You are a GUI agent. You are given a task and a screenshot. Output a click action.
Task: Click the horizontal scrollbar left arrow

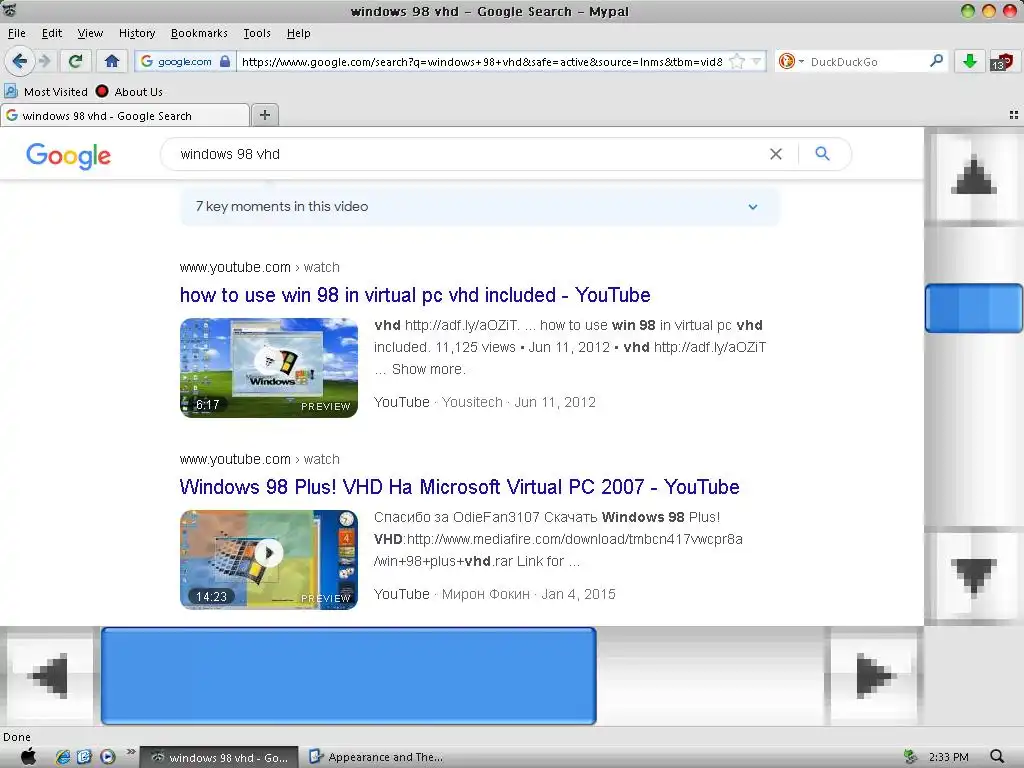[50, 675]
